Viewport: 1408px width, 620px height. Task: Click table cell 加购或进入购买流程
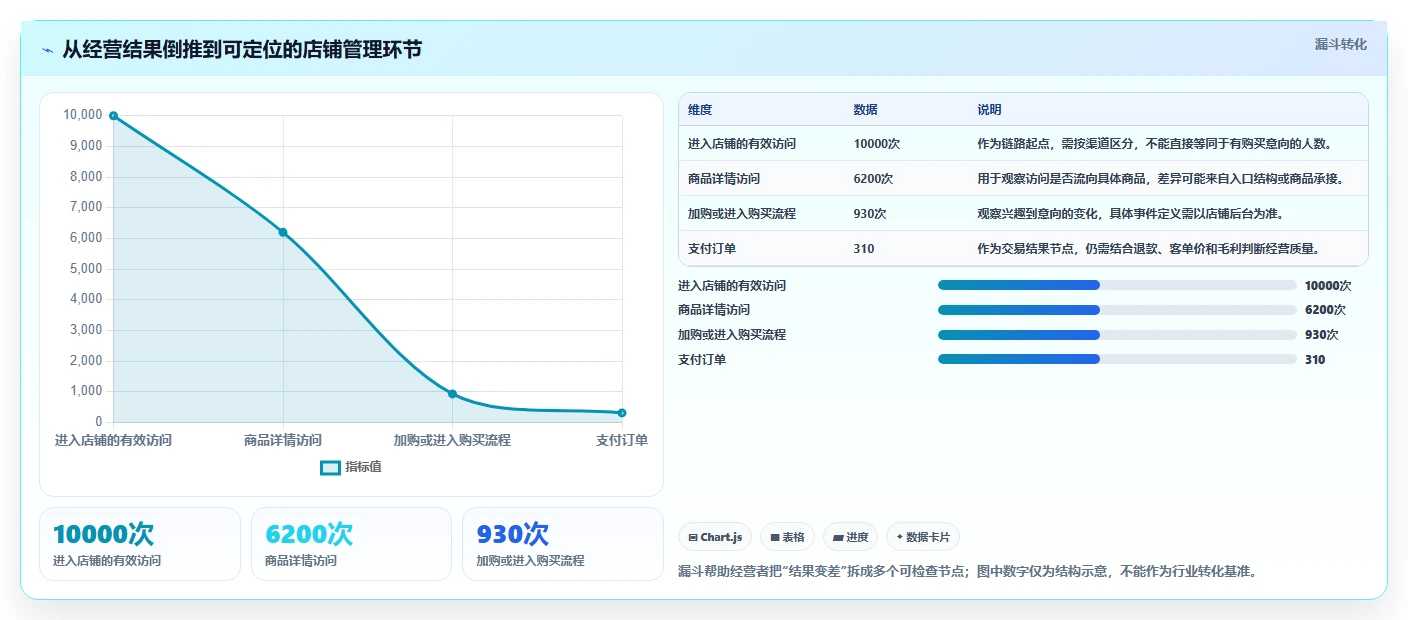(742, 214)
